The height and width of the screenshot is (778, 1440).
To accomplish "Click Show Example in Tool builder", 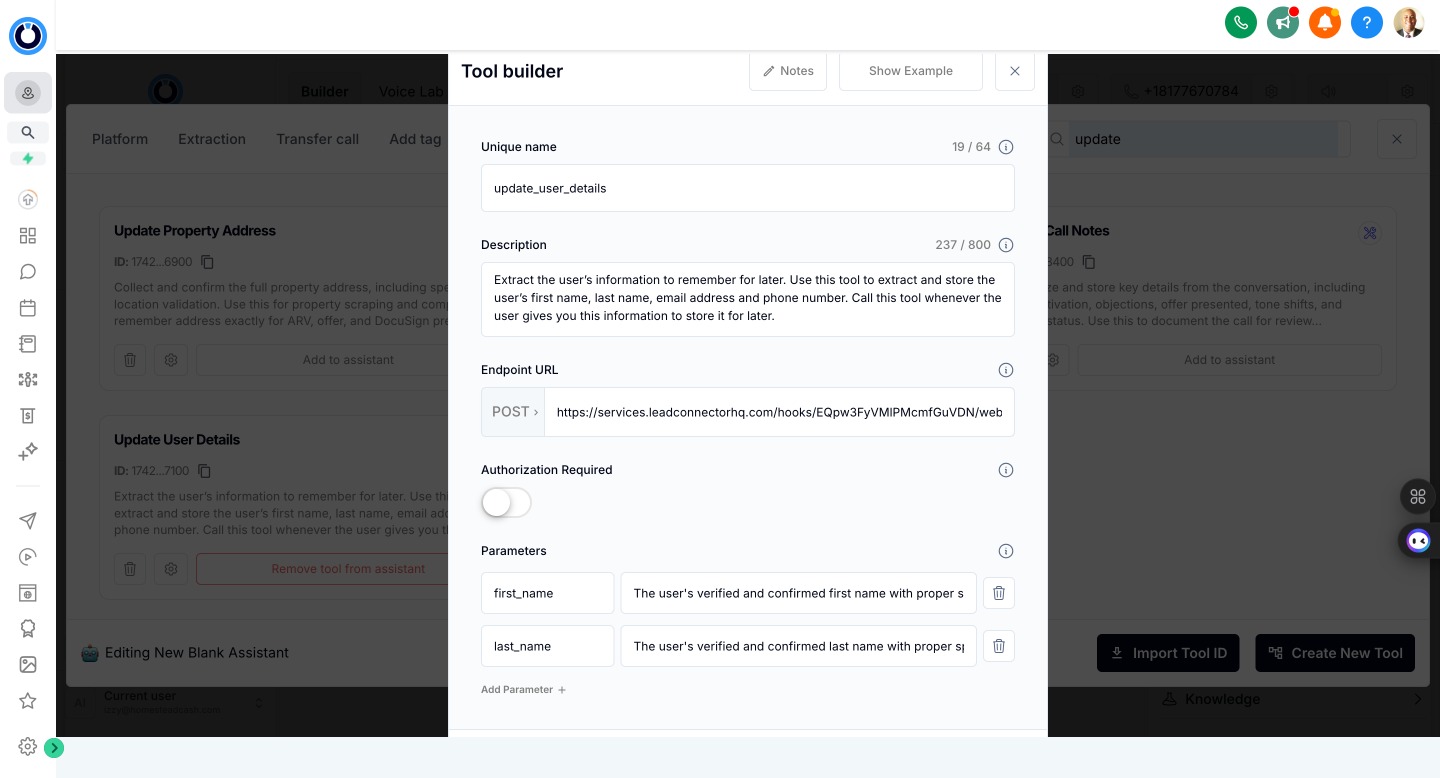I will click(x=910, y=71).
